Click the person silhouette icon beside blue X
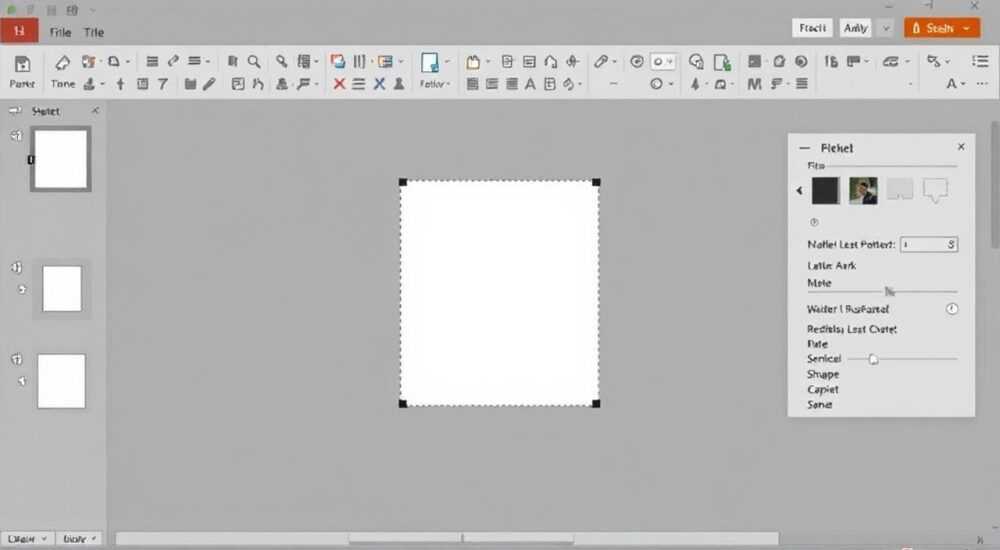This screenshot has height=550, width=1000. 399,84
